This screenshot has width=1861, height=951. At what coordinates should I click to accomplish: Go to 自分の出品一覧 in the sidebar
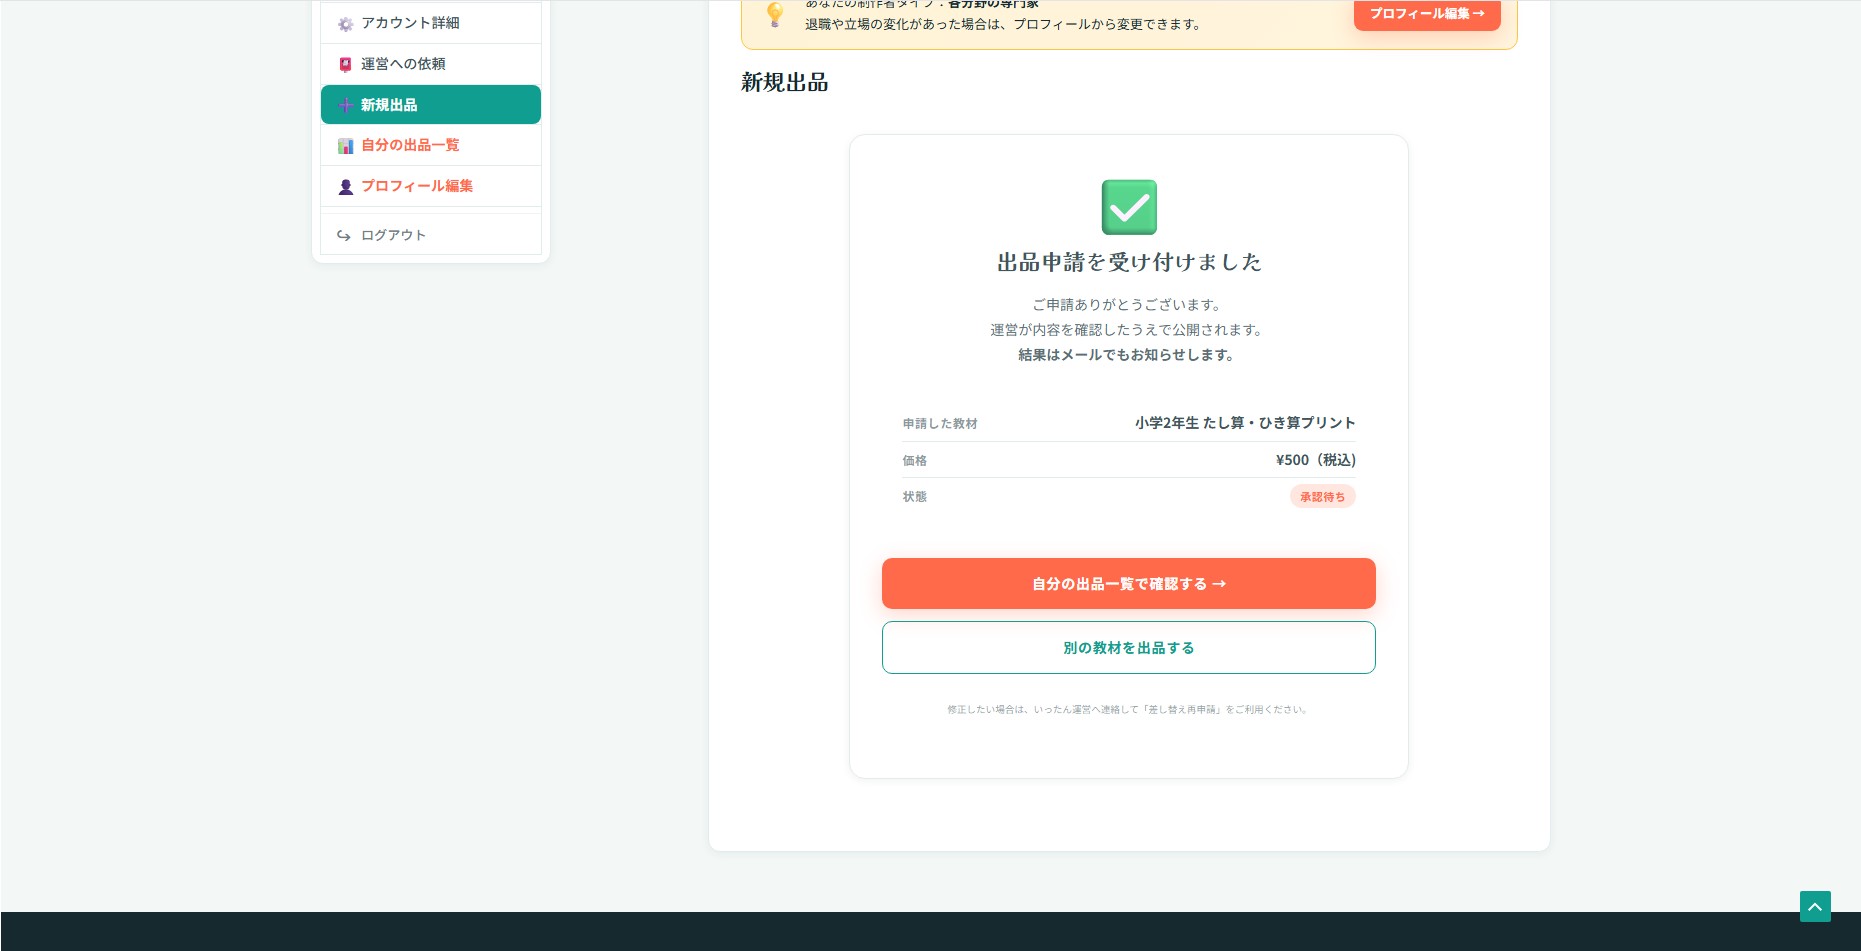click(x=430, y=146)
